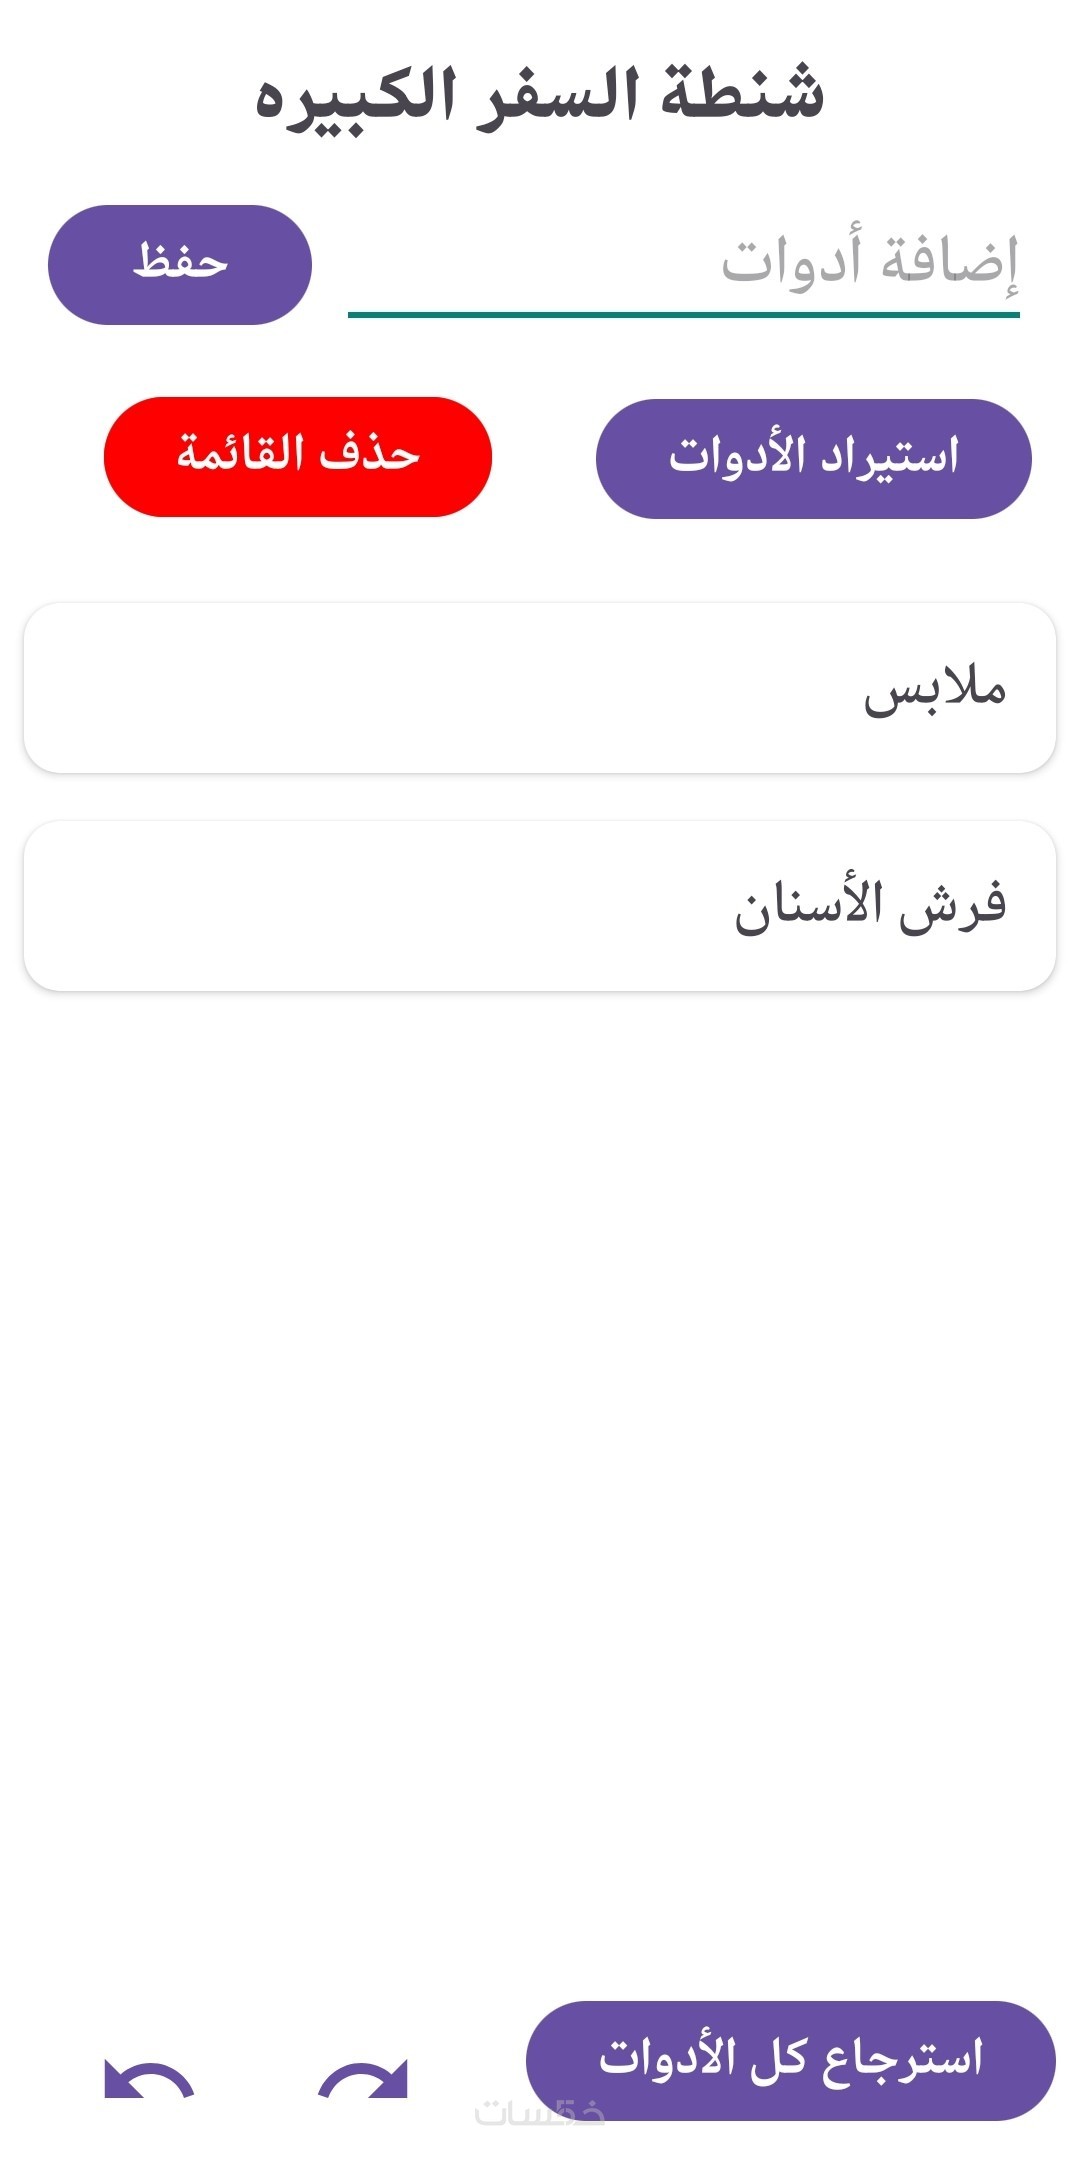Click the green underline of the input
This screenshot has width=1080, height=2169.
[x=683, y=314]
